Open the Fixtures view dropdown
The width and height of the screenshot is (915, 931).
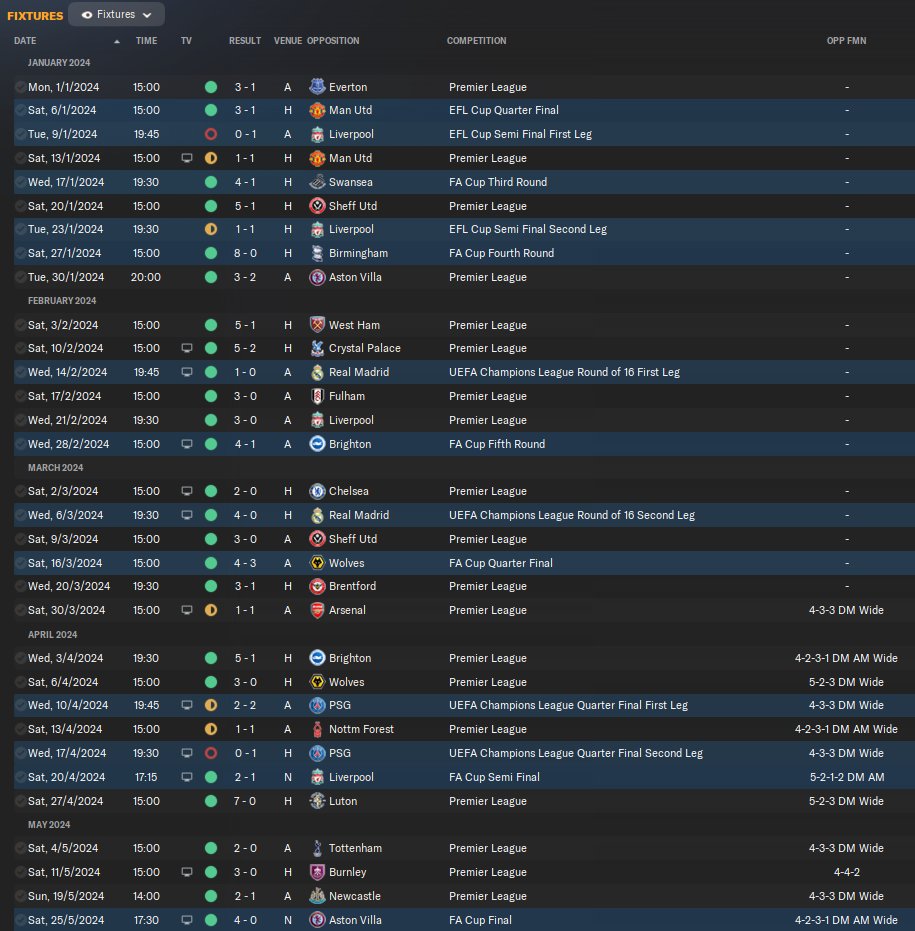116,14
